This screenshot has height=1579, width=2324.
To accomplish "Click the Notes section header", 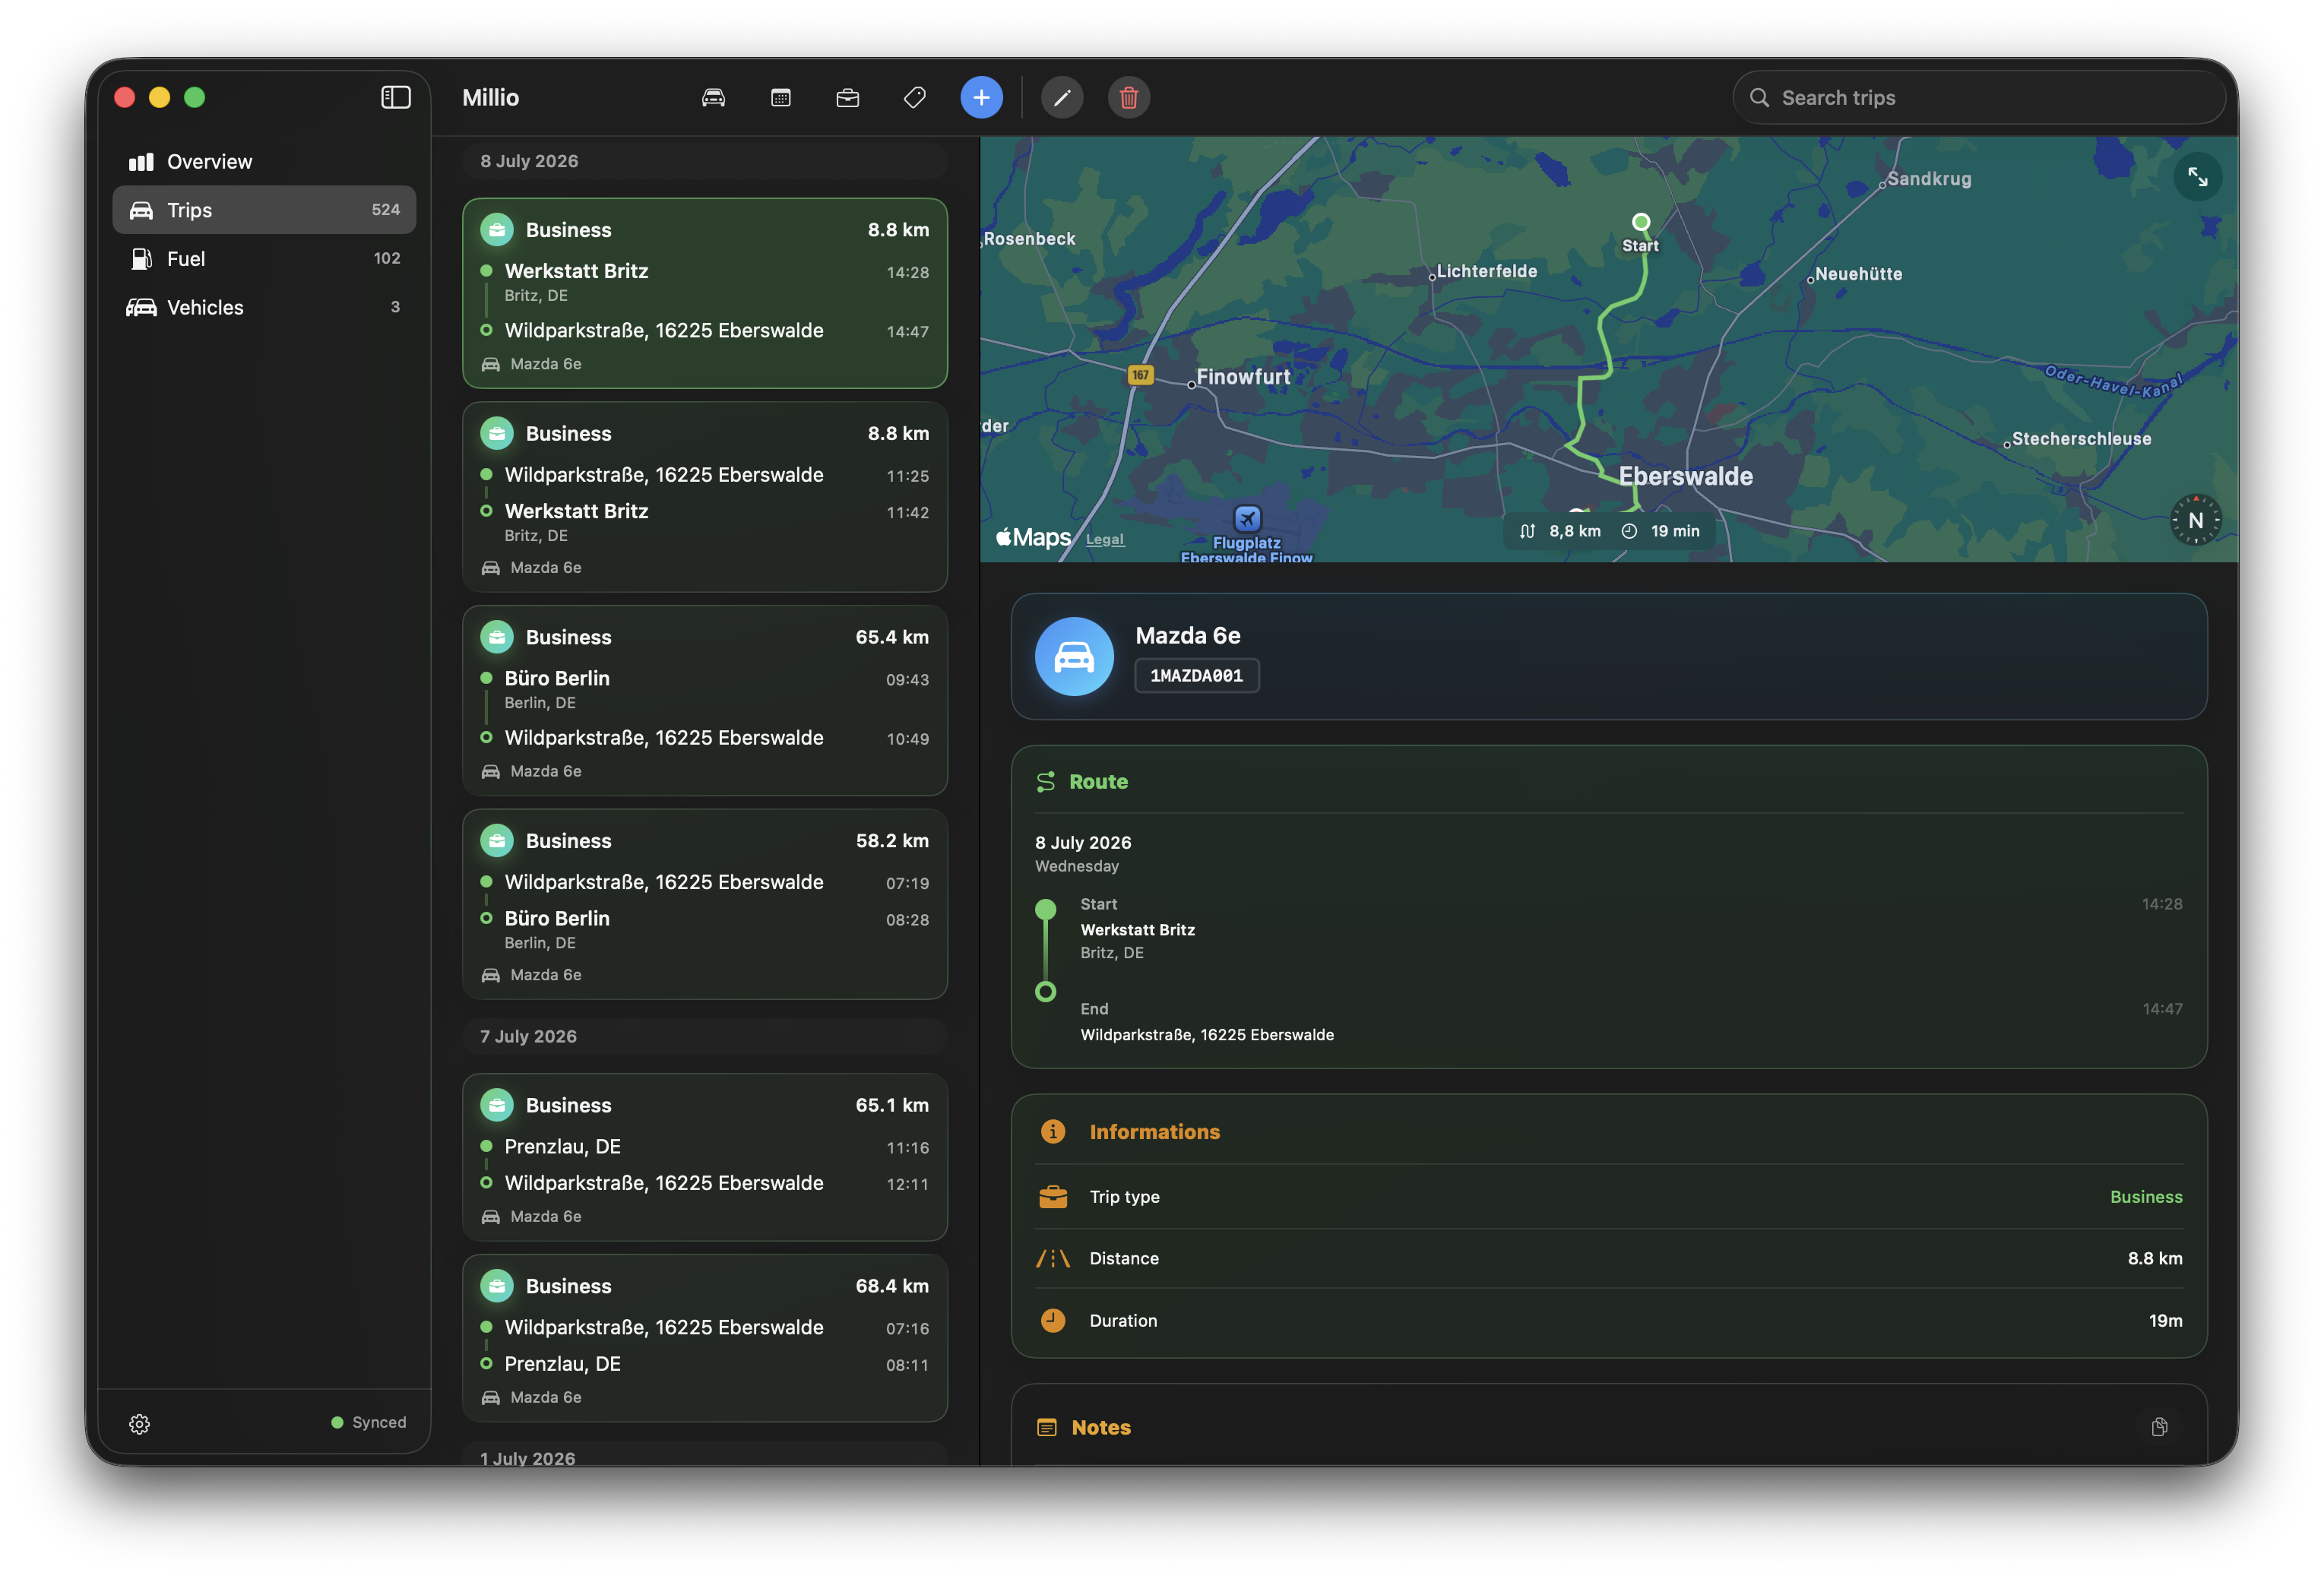I will click(x=1100, y=1427).
